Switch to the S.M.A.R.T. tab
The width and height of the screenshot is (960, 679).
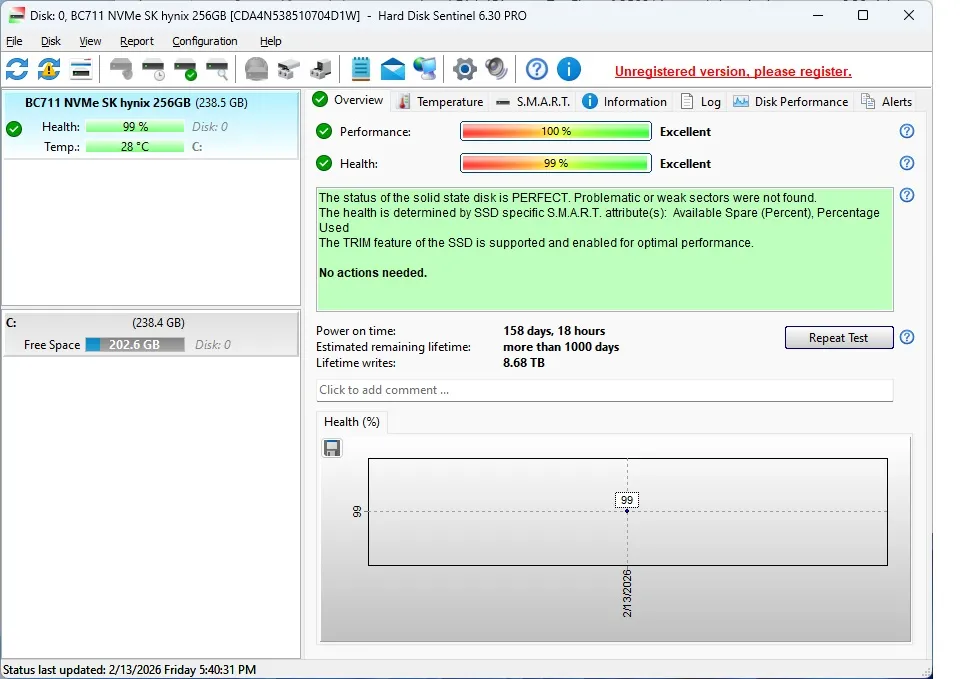533,101
